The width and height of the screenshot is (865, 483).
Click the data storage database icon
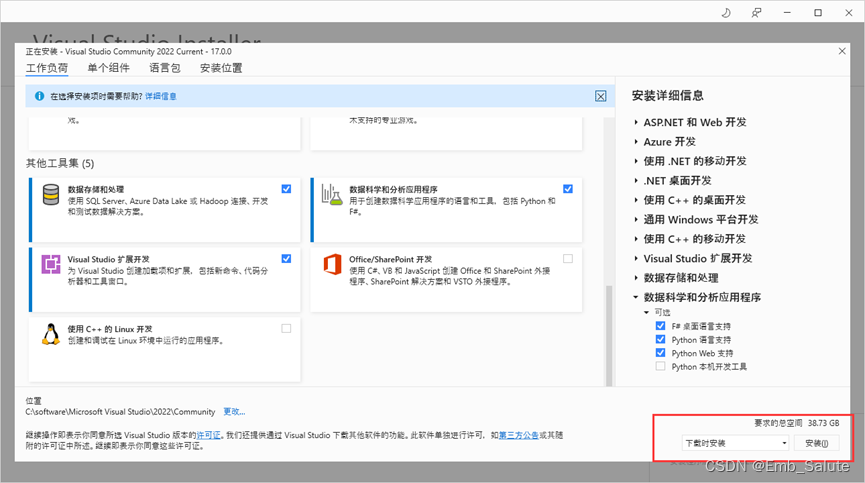pos(51,195)
